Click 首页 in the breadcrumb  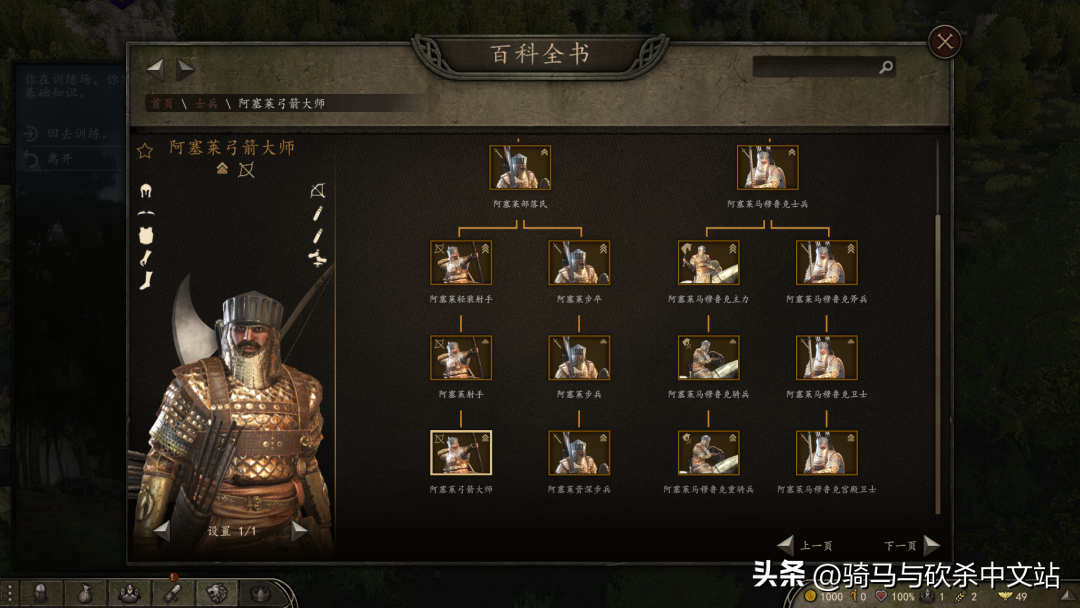(162, 103)
